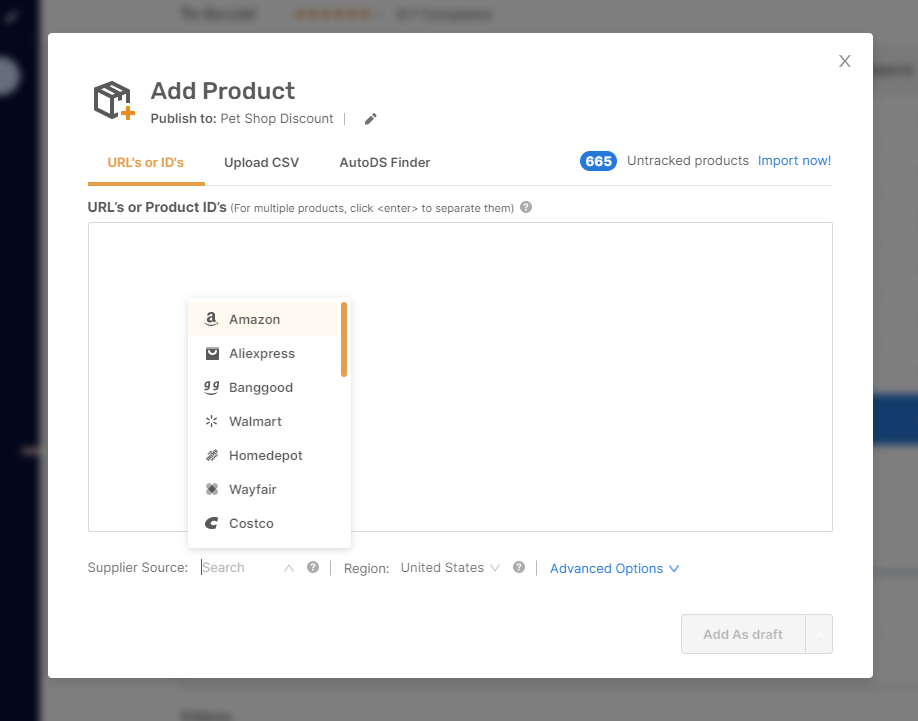Viewport: 918px width, 721px height.
Task: Open help icon next to Supplier Source
Action: pyautogui.click(x=313, y=567)
